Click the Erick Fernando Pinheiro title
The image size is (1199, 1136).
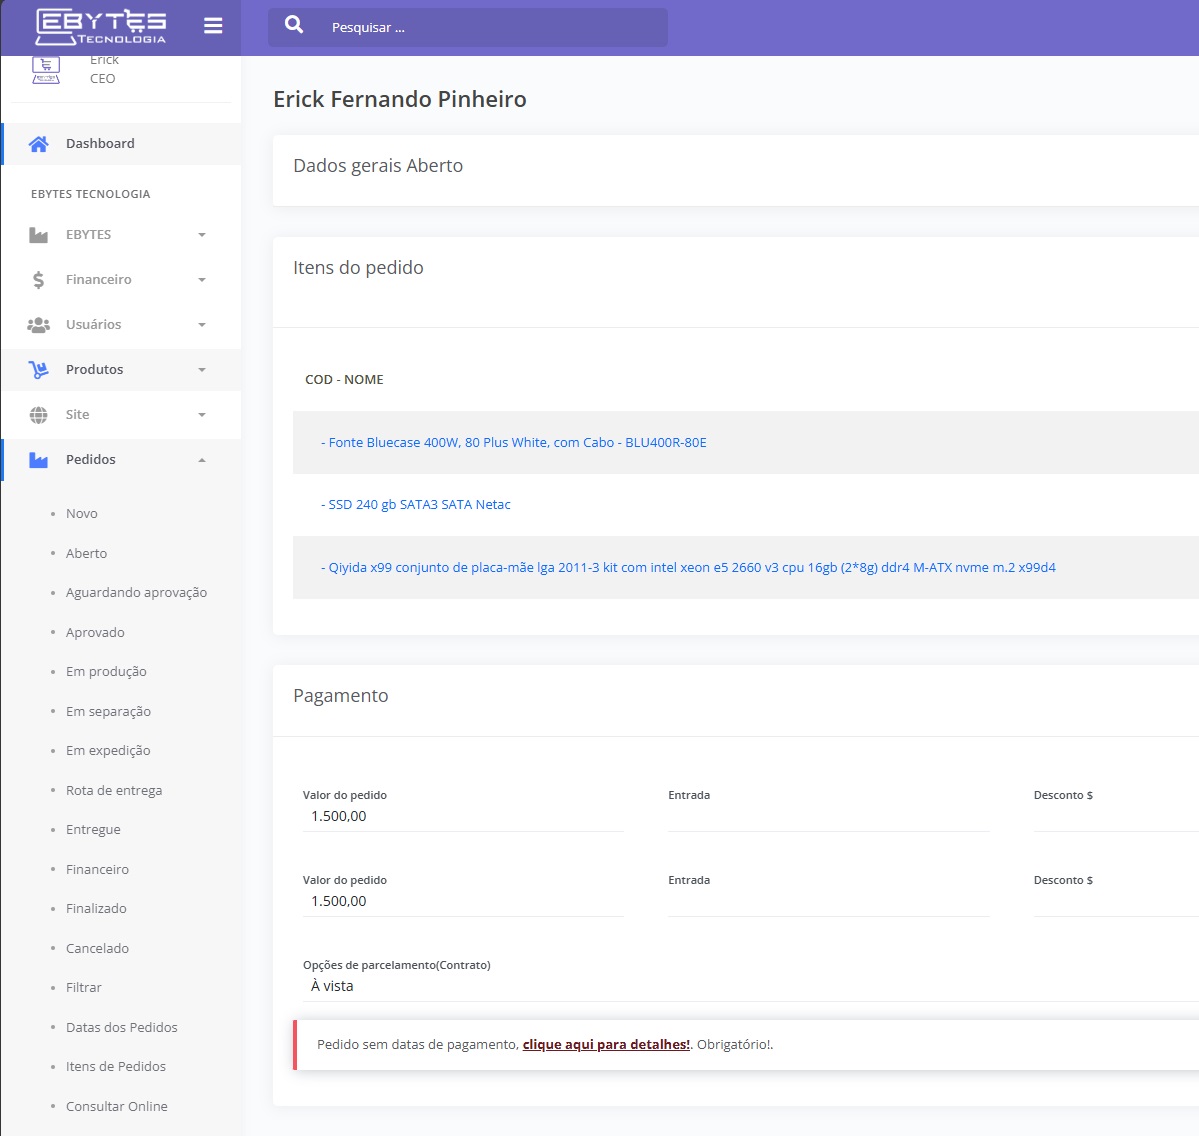[399, 99]
